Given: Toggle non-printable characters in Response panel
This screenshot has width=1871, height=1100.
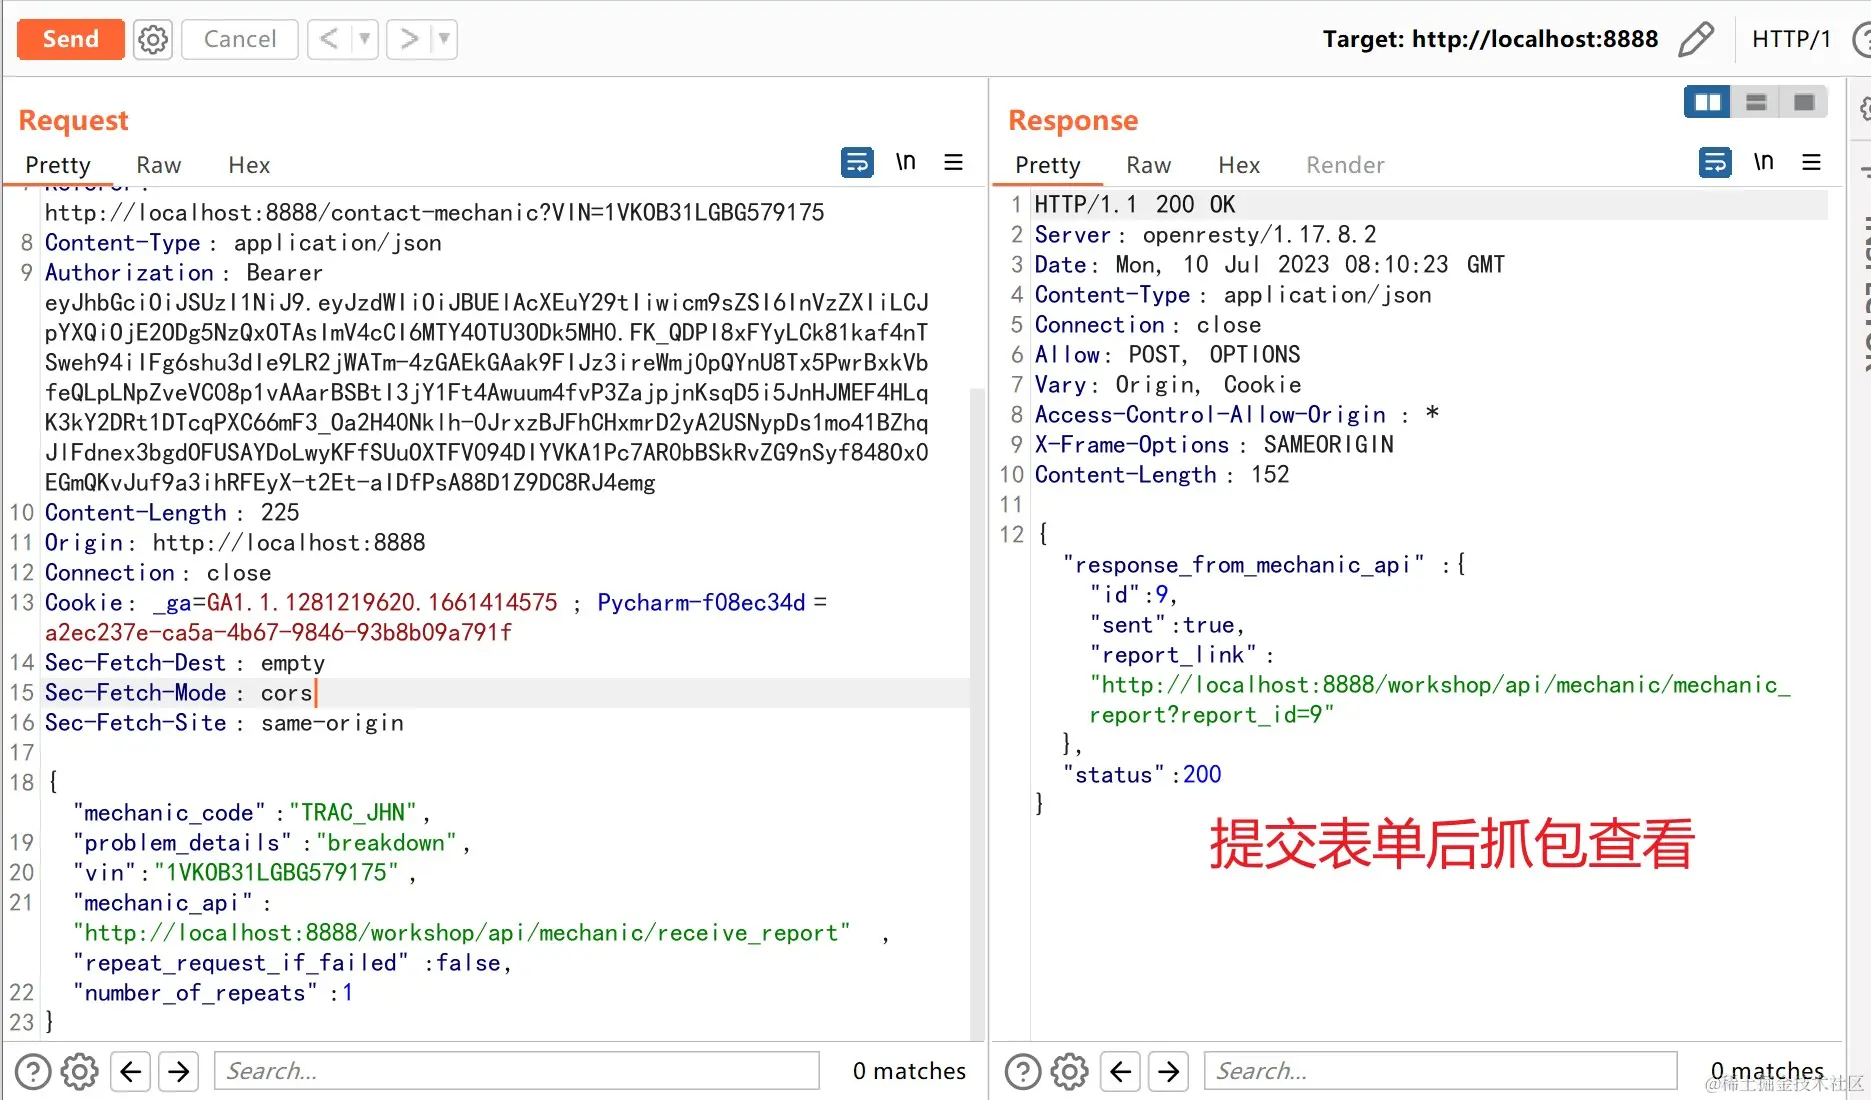Looking at the screenshot, I should tap(1764, 162).
